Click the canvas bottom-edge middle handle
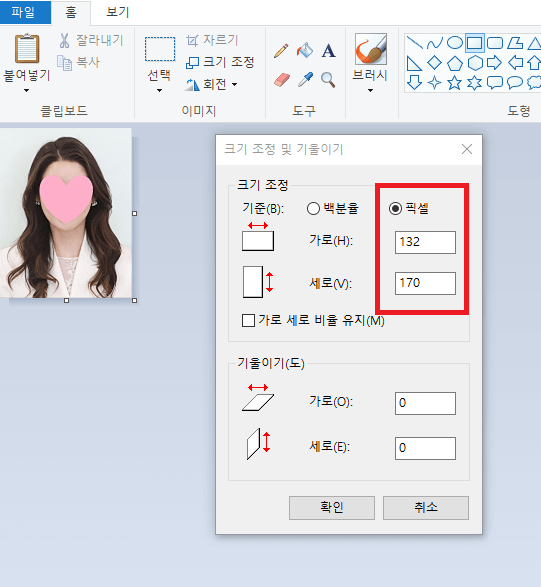541x587 pixels. click(67, 300)
